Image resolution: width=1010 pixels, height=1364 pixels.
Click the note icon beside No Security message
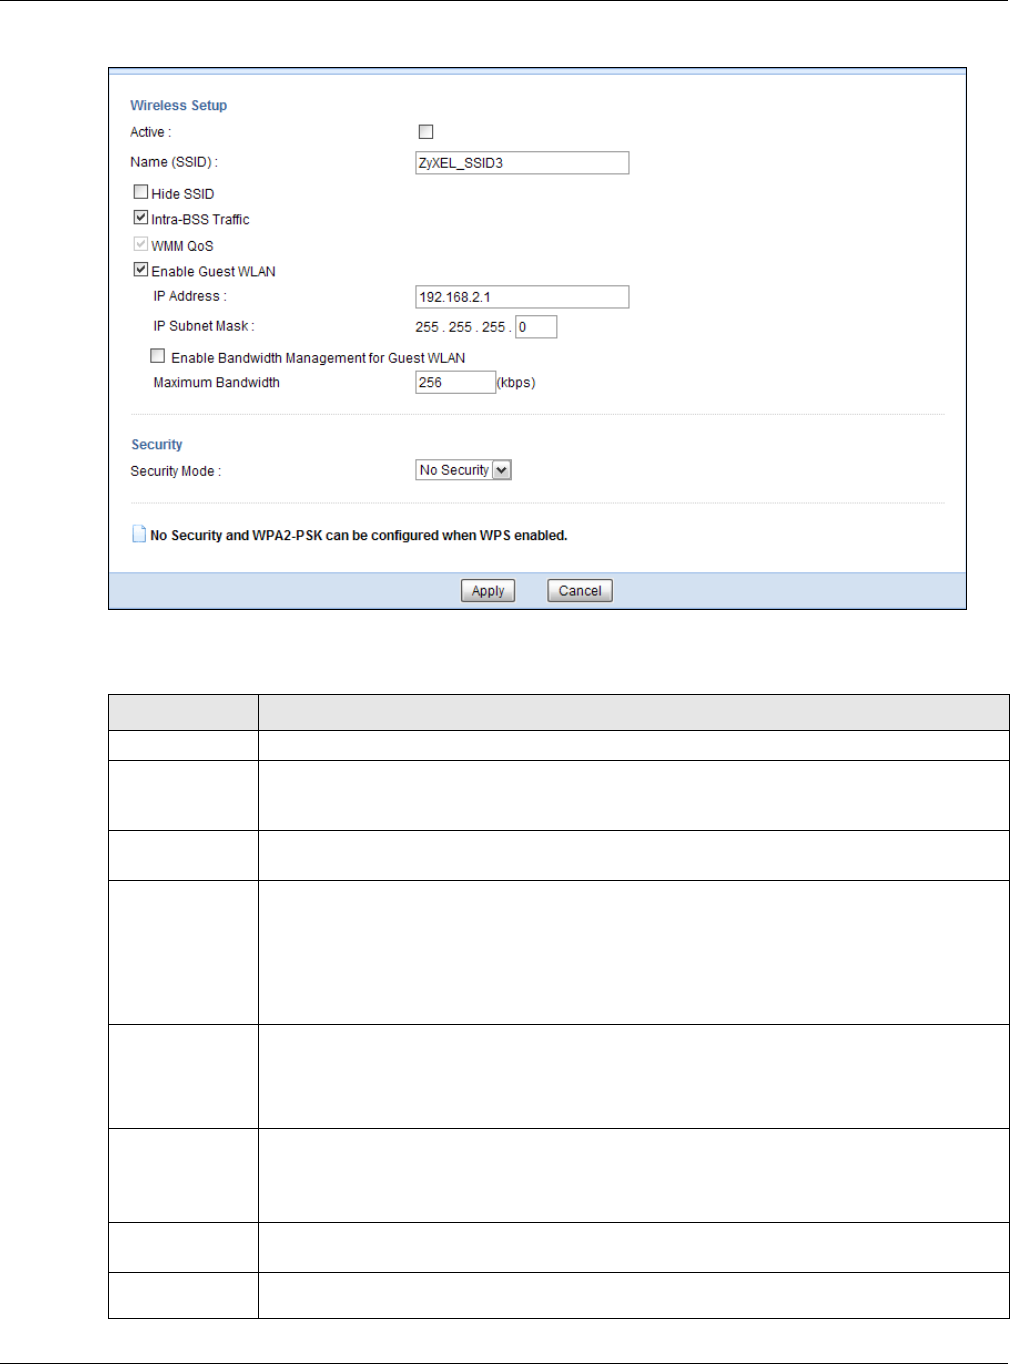tap(139, 535)
